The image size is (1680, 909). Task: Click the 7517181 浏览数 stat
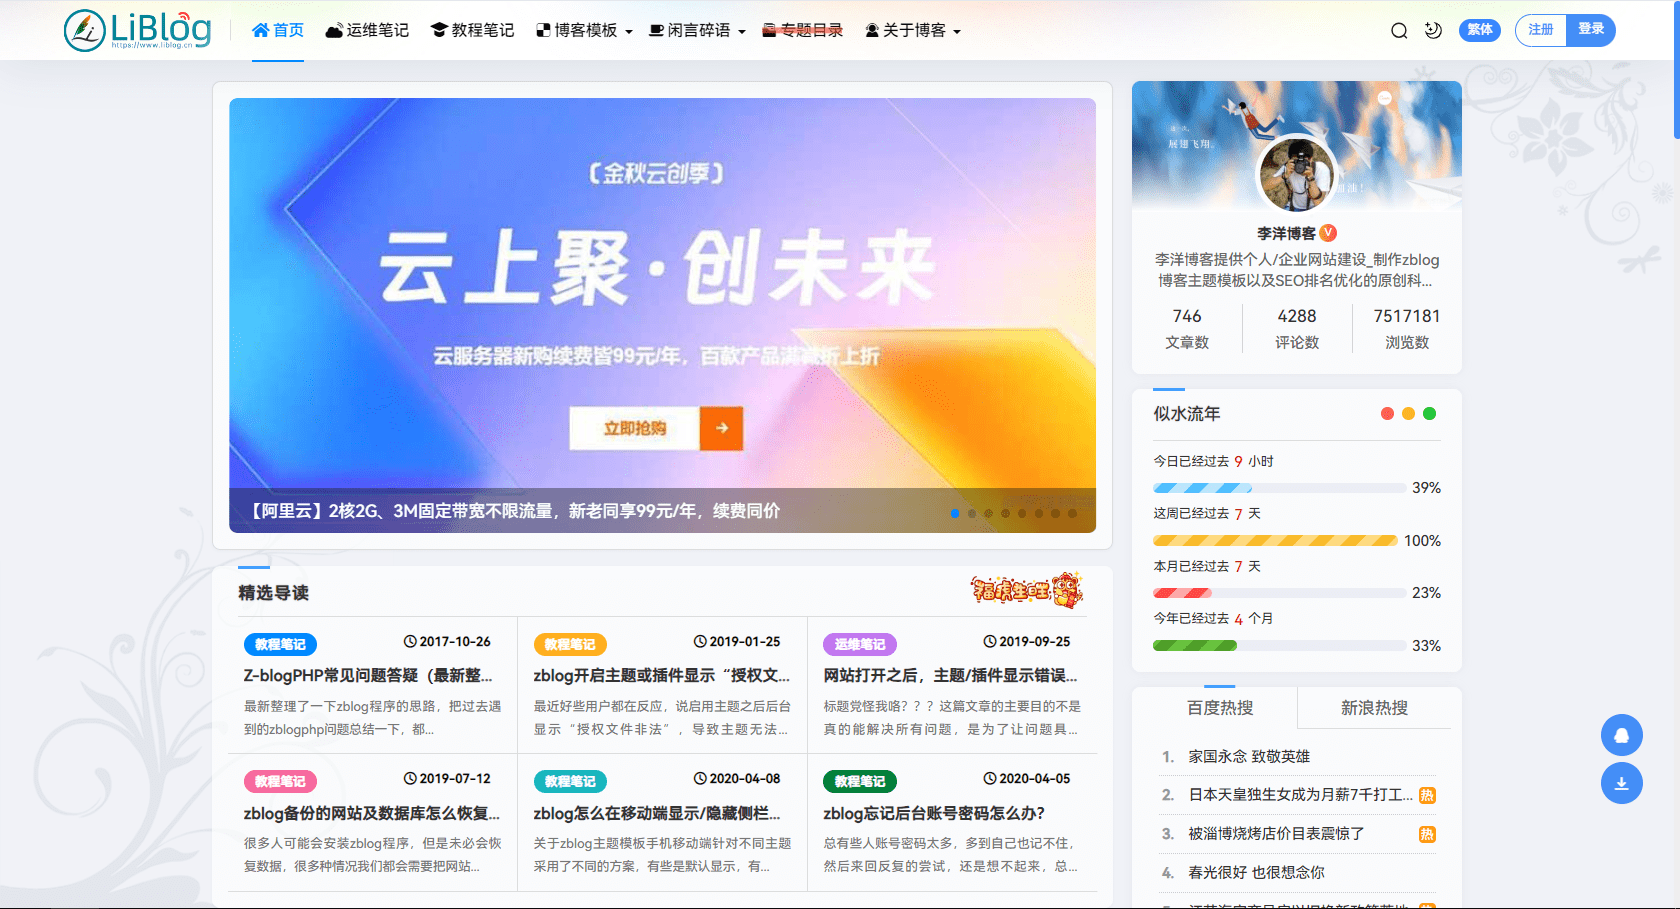(1407, 328)
